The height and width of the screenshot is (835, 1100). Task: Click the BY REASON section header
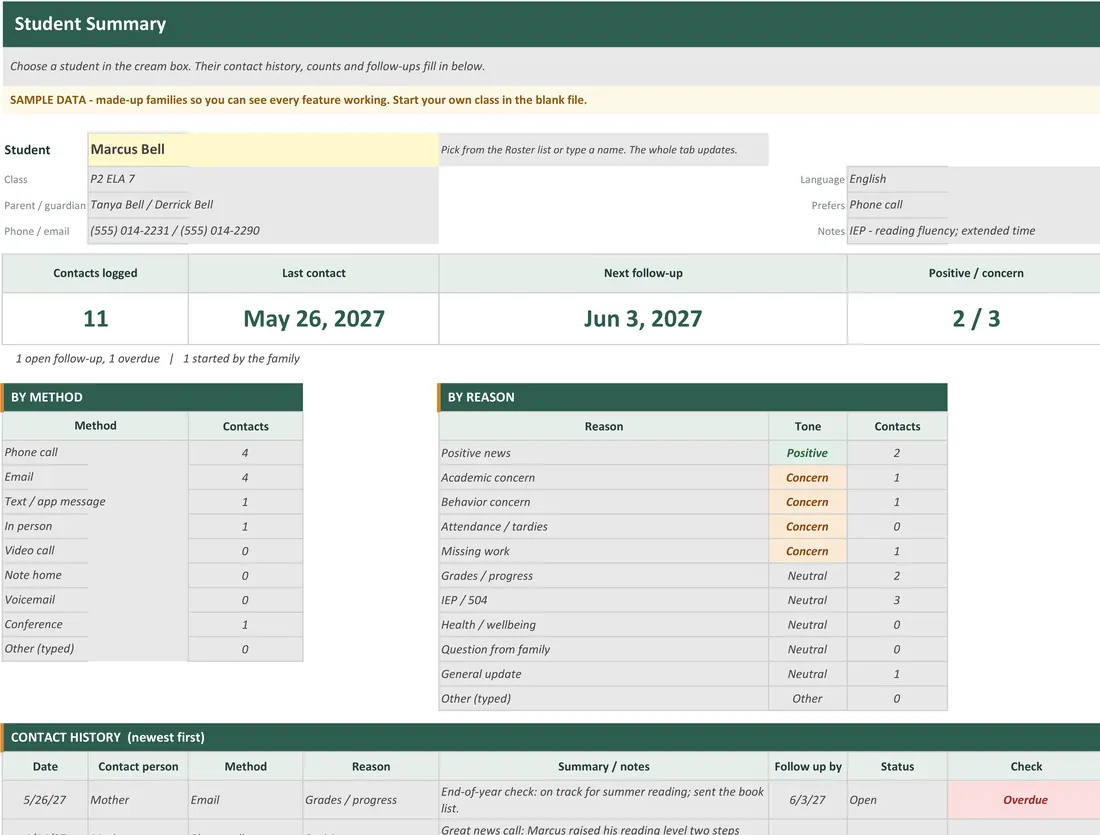[692, 397]
